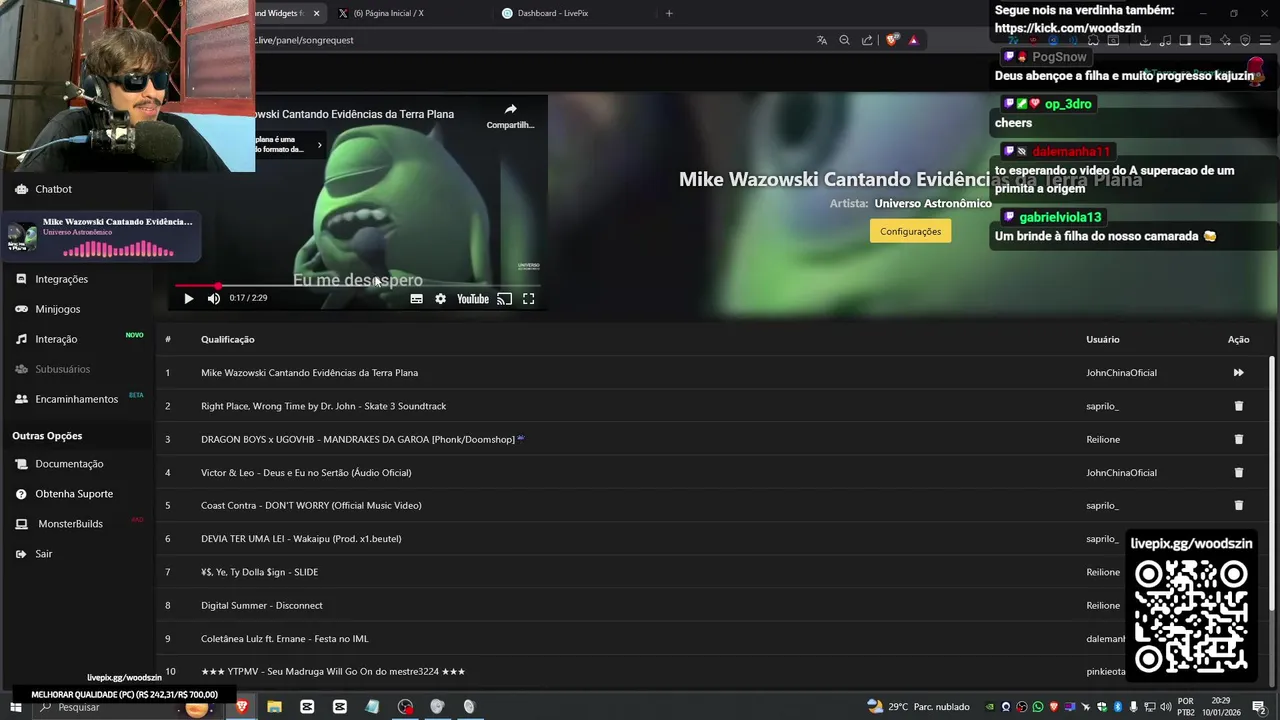
Task: Open Documentação link
Action: pyautogui.click(x=69, y=464)
